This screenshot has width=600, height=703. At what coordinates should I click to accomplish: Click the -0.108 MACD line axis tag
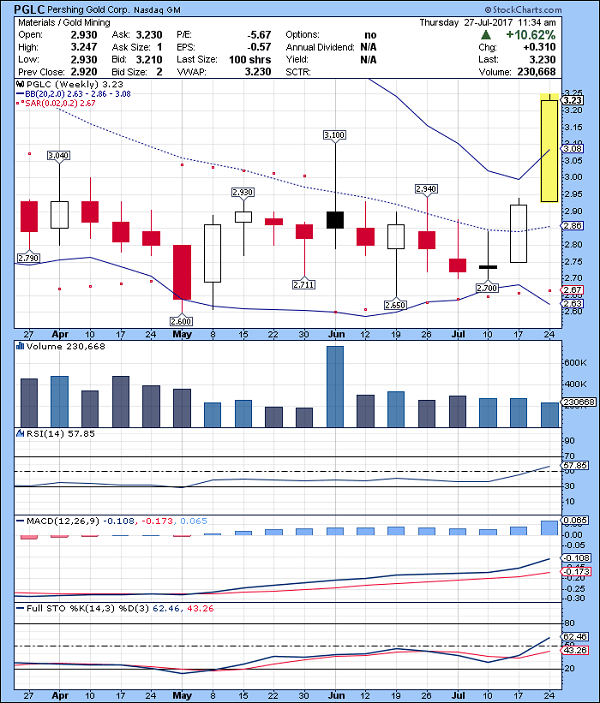[576, 558]
